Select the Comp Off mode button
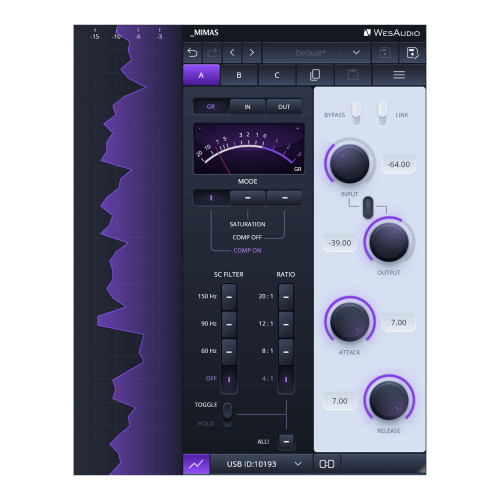 point(284,198)
